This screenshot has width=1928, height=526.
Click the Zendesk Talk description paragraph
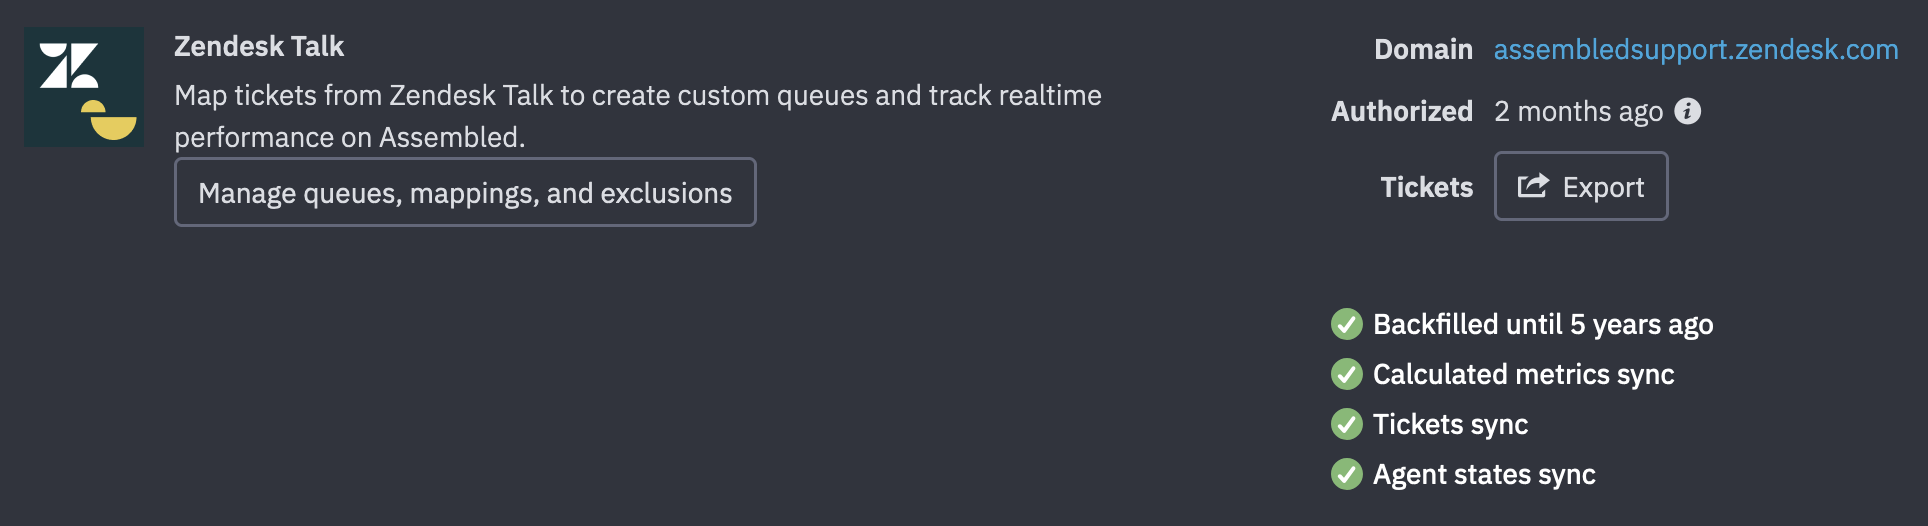(x=638, y=116)
